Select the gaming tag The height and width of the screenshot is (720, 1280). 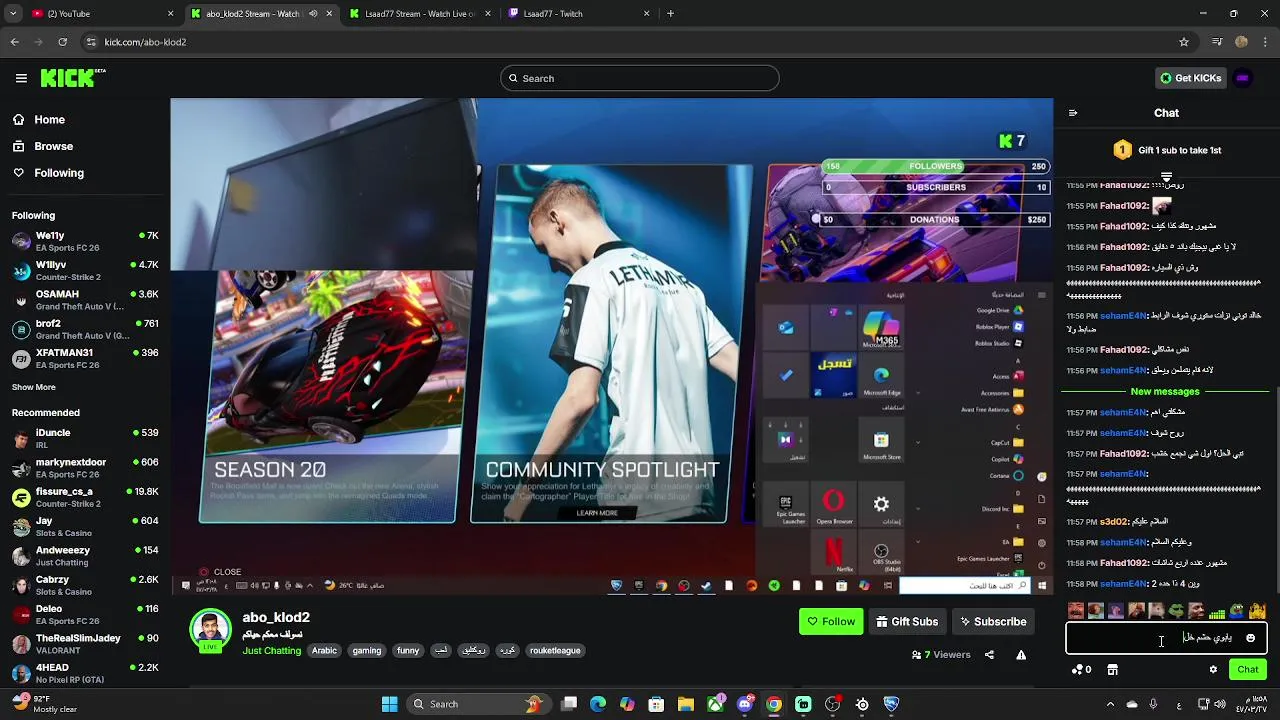[367, 651]
